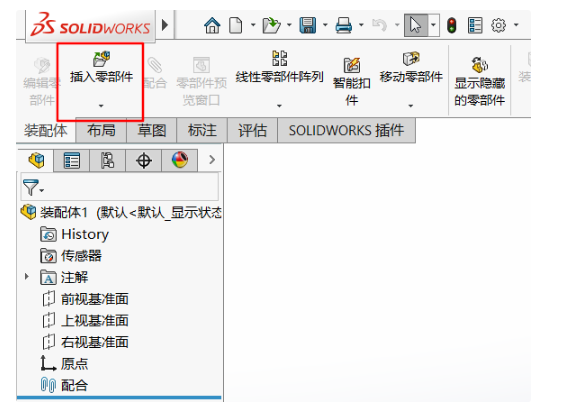Click the Print icon
The image size is (564, 402).
[x=344, y=25]
